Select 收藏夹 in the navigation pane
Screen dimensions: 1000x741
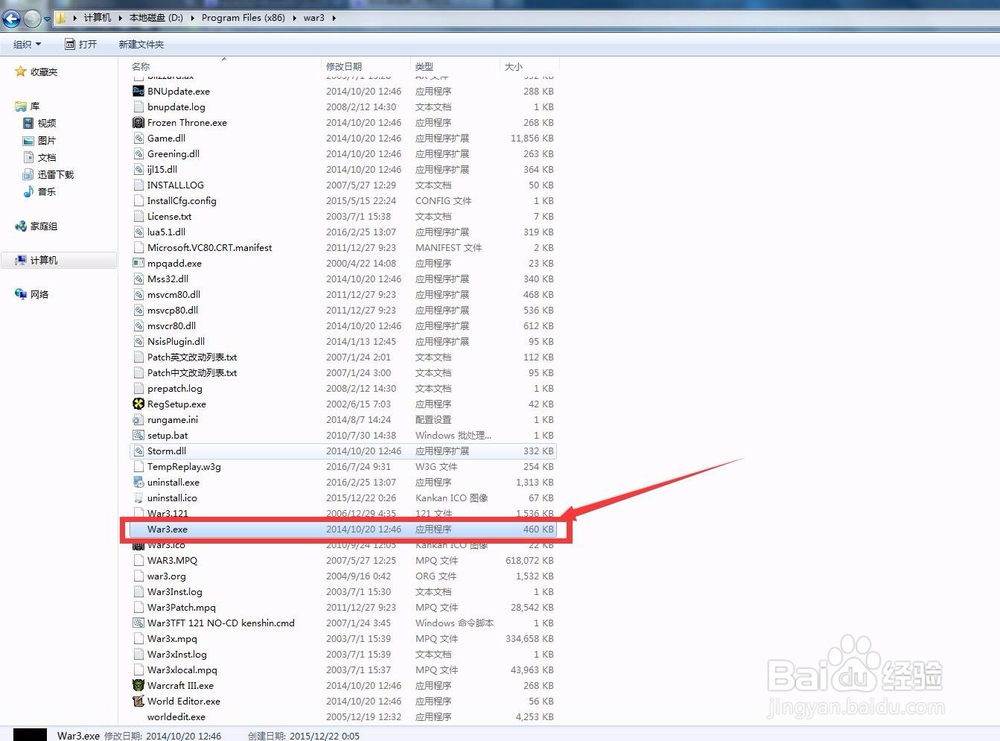36,71
